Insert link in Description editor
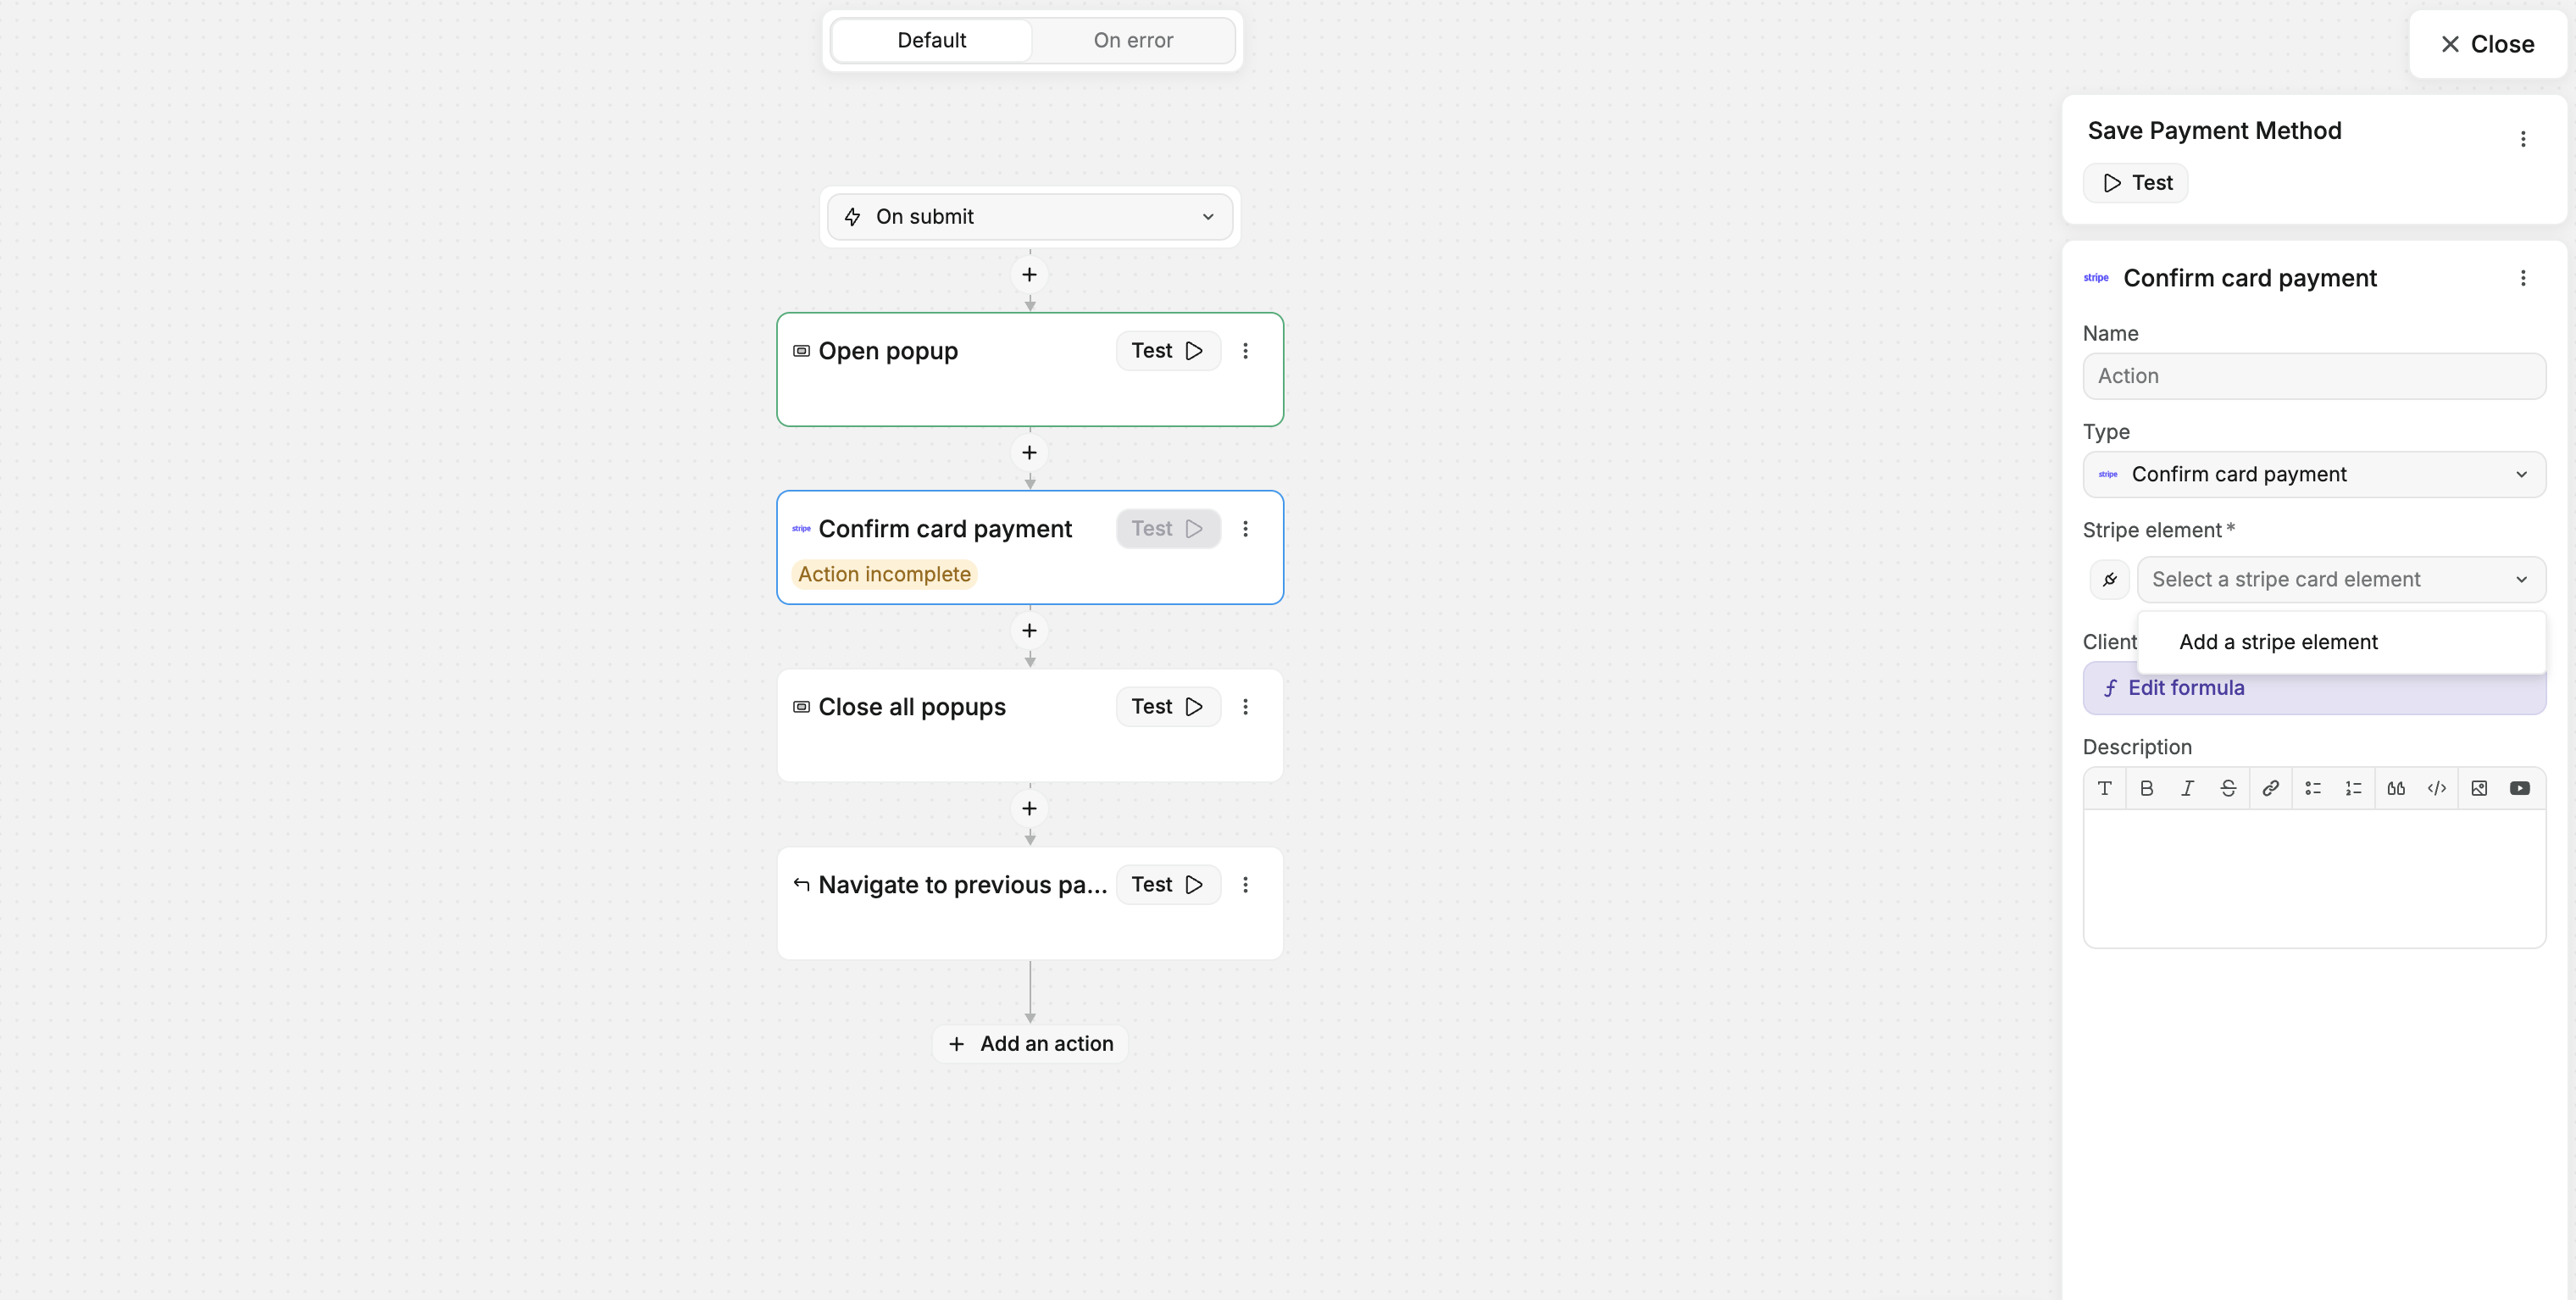 (2271, 789)
